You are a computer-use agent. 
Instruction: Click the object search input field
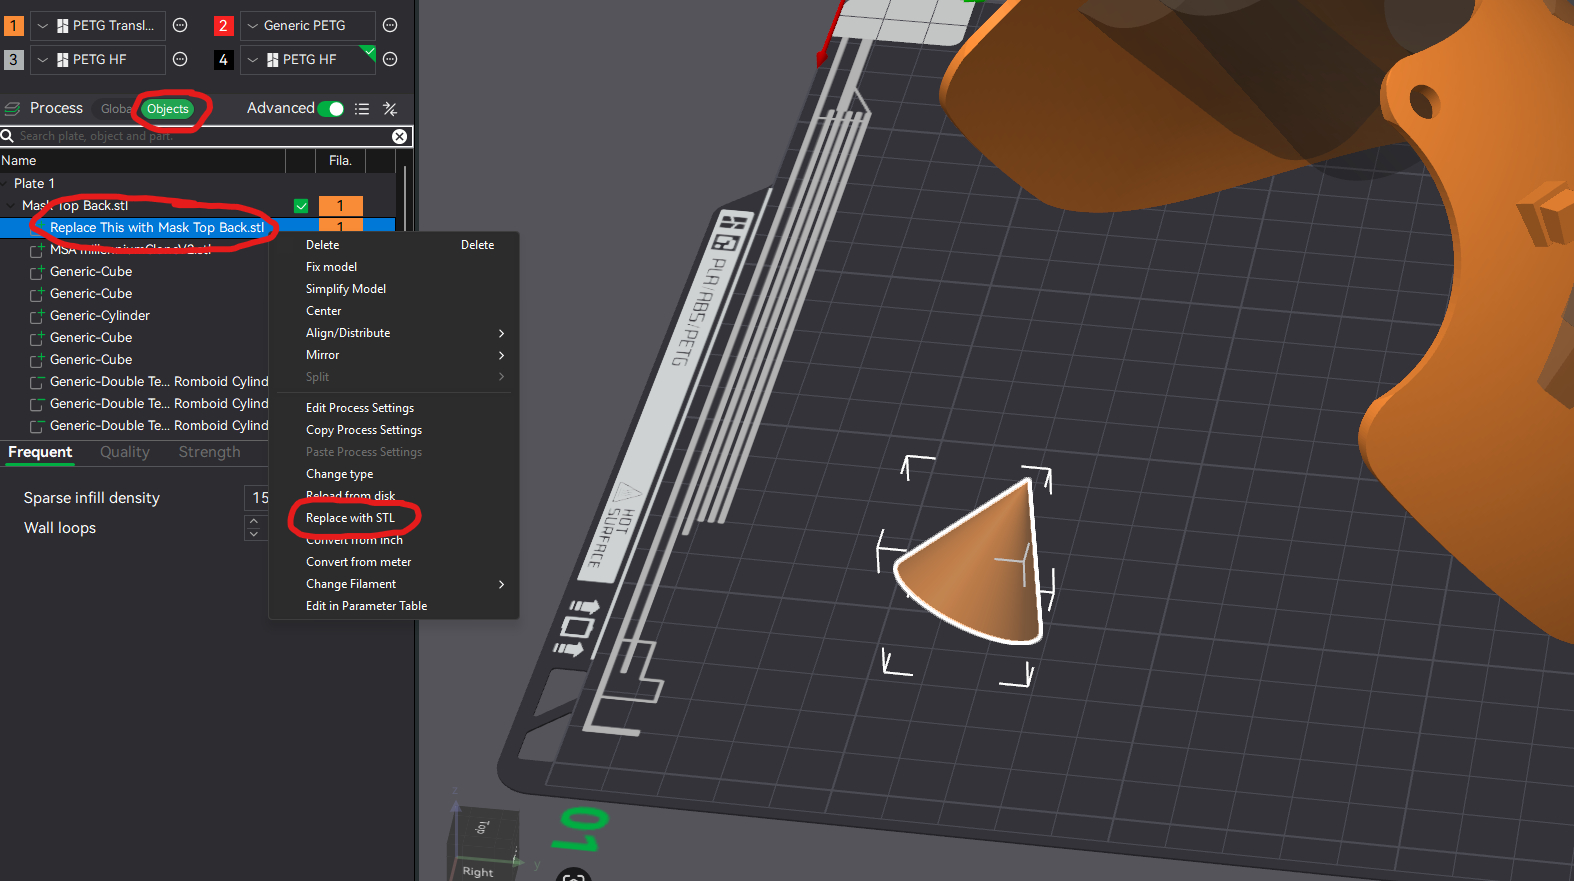[x=200, y=136]
